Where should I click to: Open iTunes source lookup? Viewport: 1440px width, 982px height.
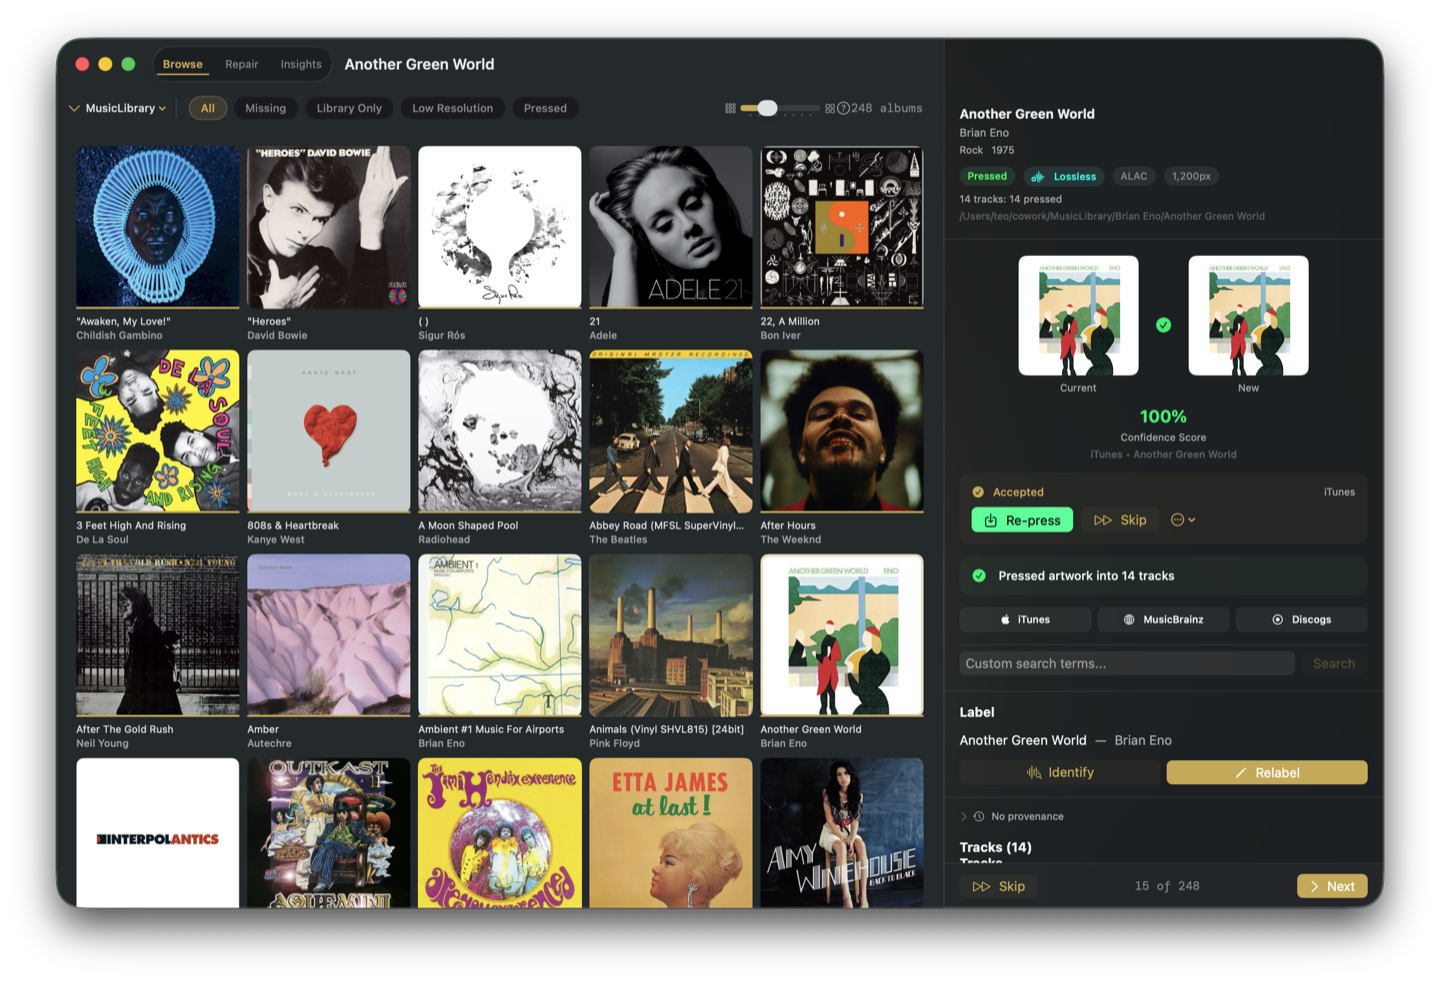pyautogui.click(x=1025, y=619)
